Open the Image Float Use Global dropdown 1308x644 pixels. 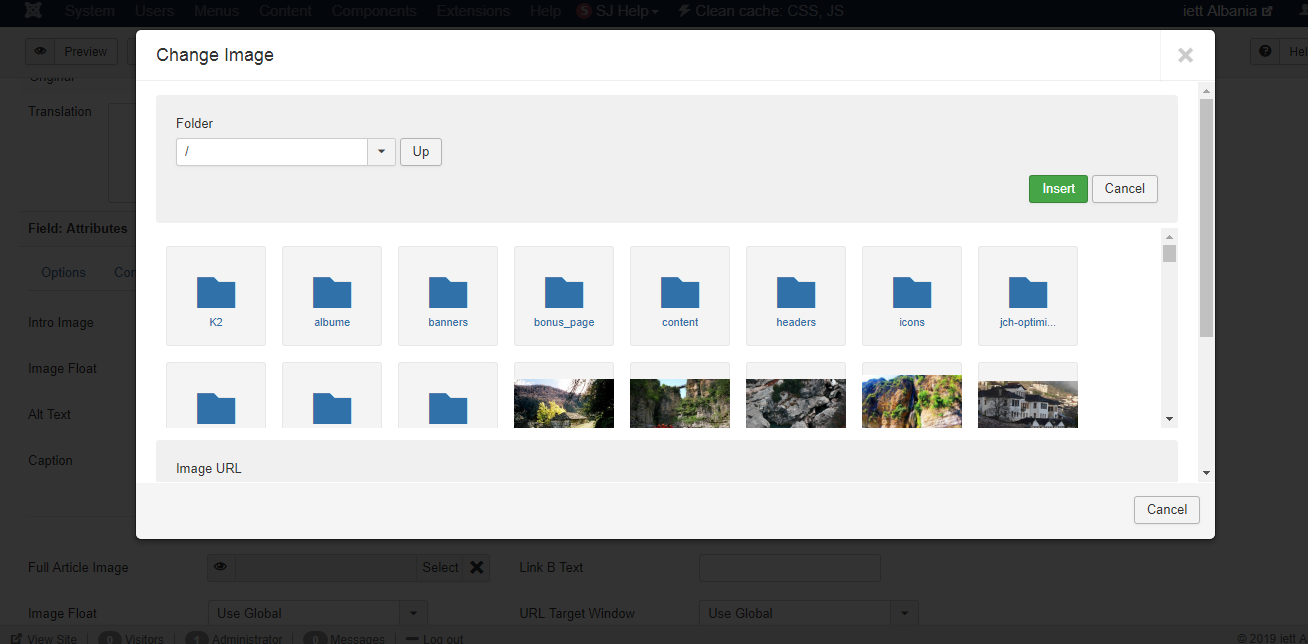[x=317, y=613]
